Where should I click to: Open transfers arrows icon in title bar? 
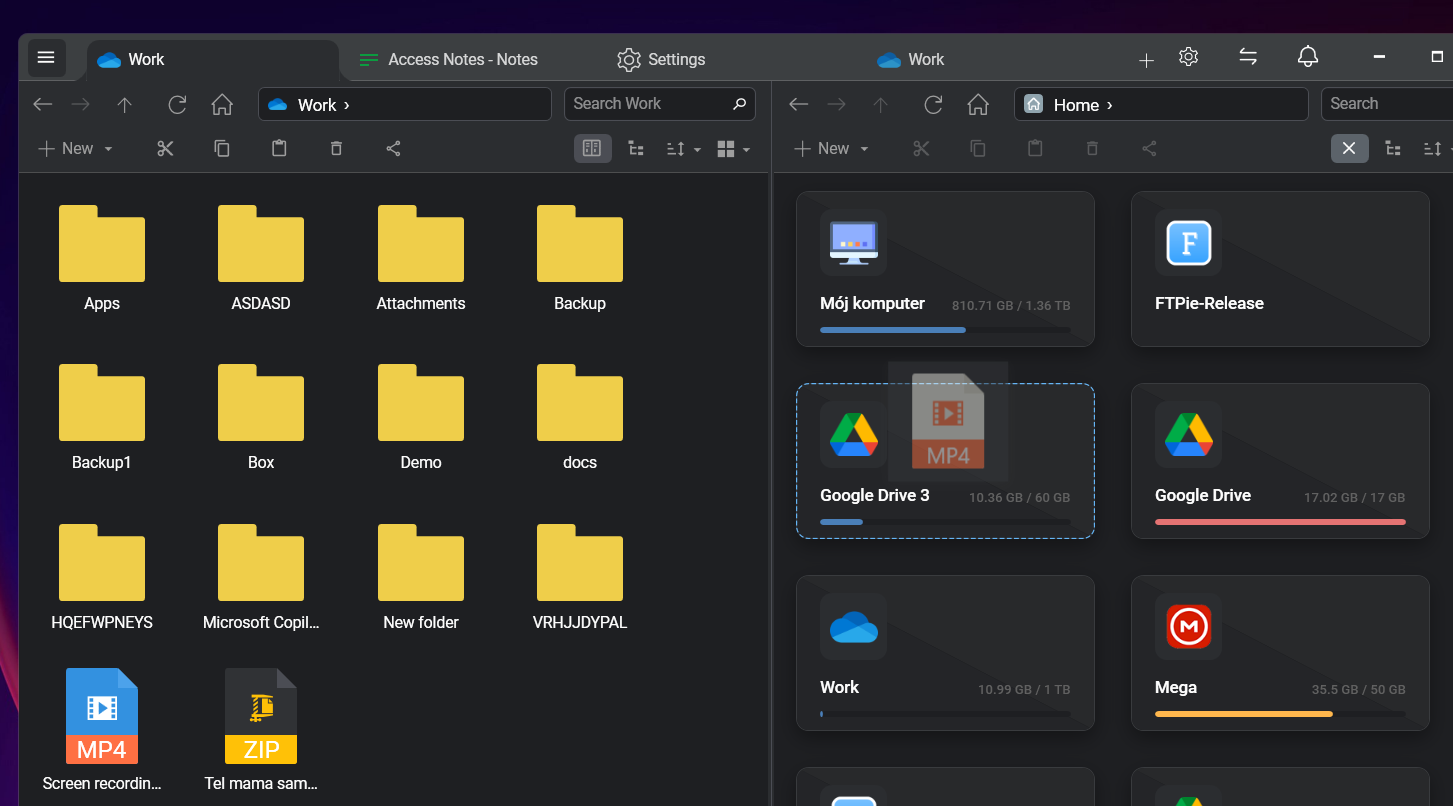(x=1248, y=57)
